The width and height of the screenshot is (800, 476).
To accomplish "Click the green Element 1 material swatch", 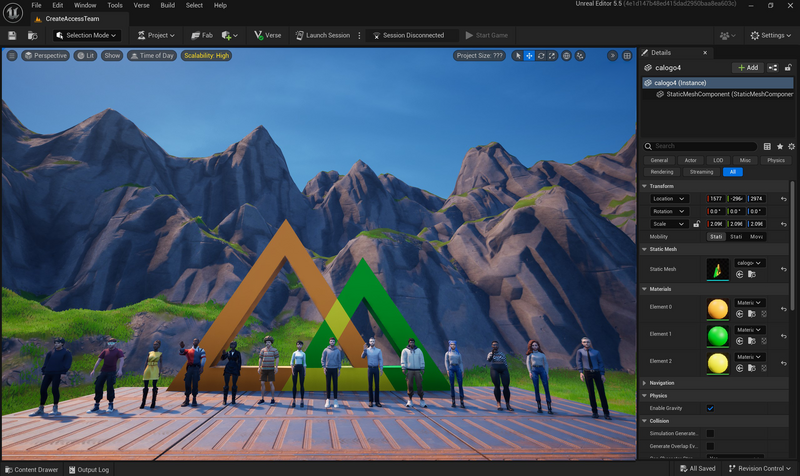I will coord(717,336).
